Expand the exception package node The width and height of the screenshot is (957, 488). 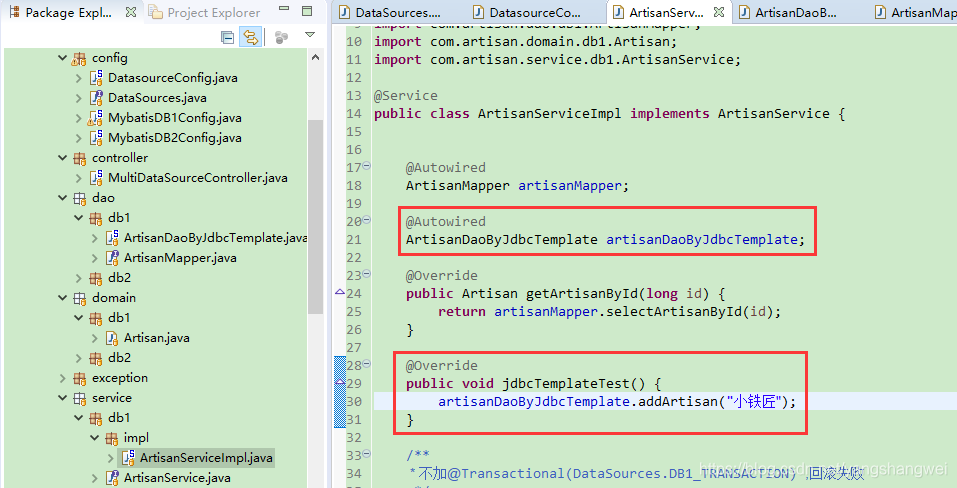[x=62, y=378]
